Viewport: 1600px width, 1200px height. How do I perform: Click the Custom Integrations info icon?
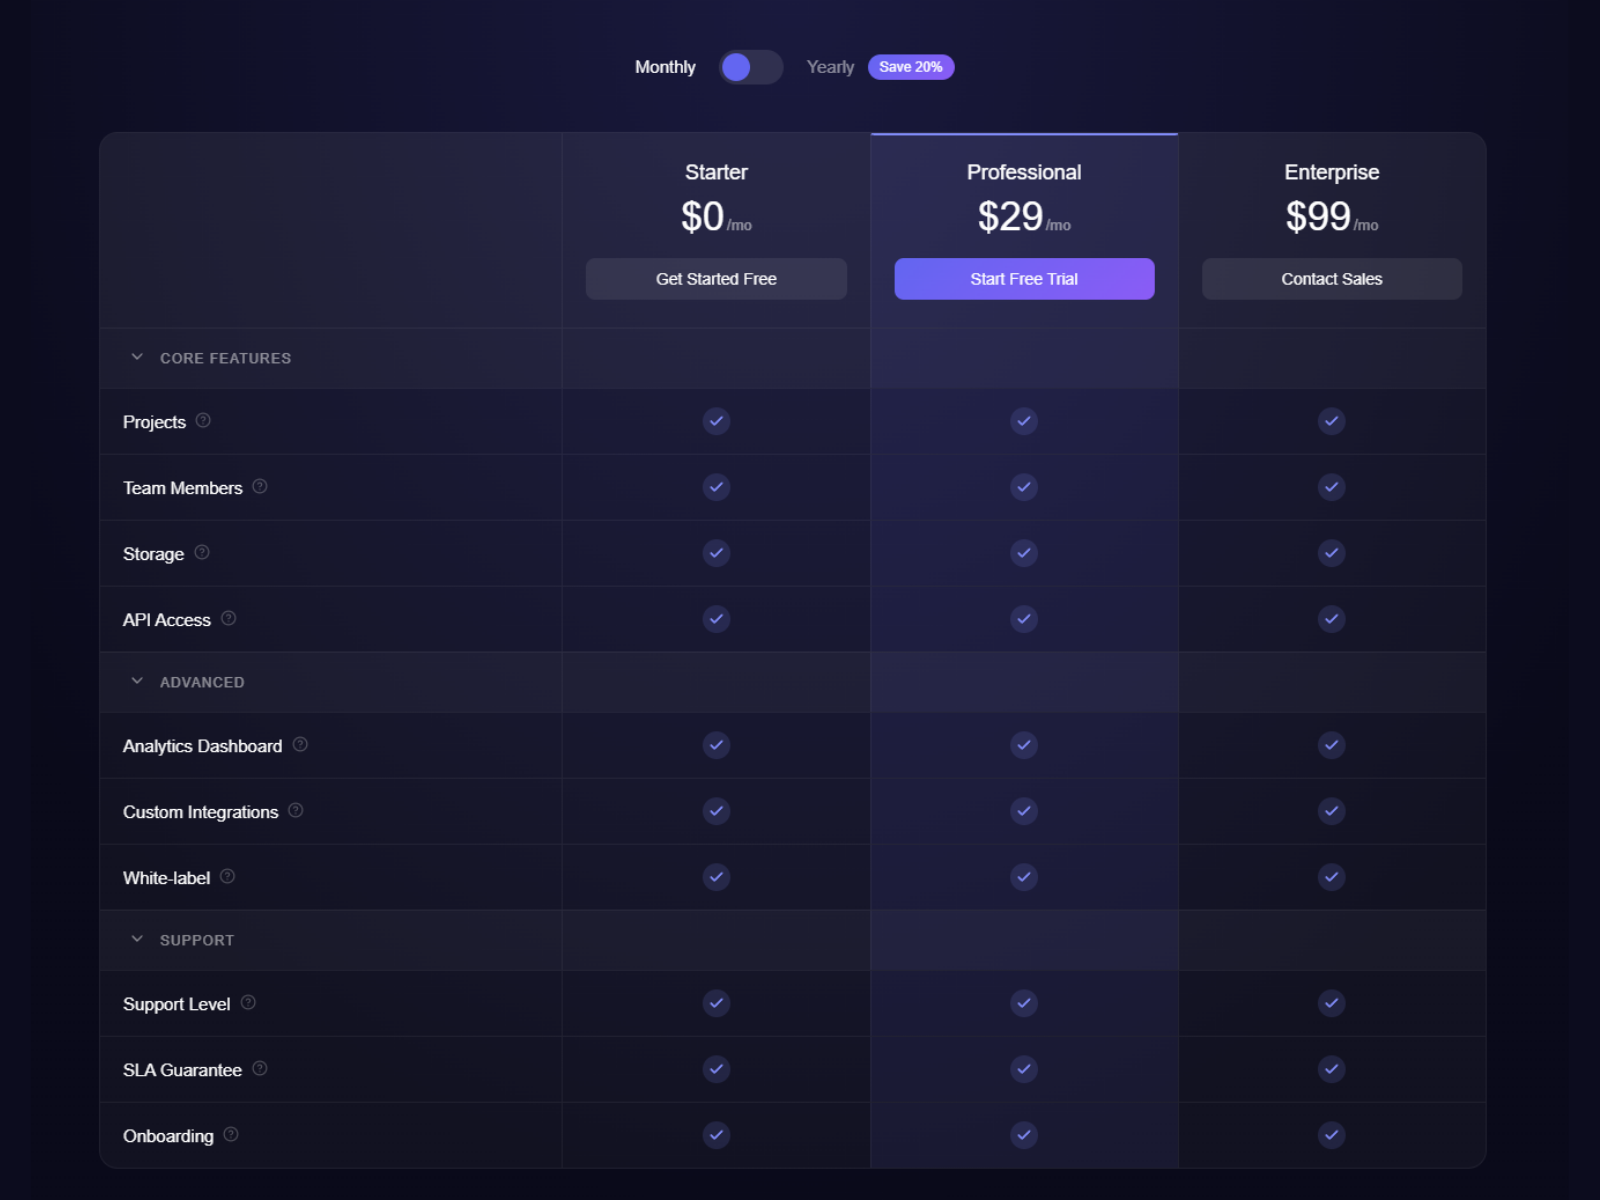pyautogui.click(x=296, y=811)
